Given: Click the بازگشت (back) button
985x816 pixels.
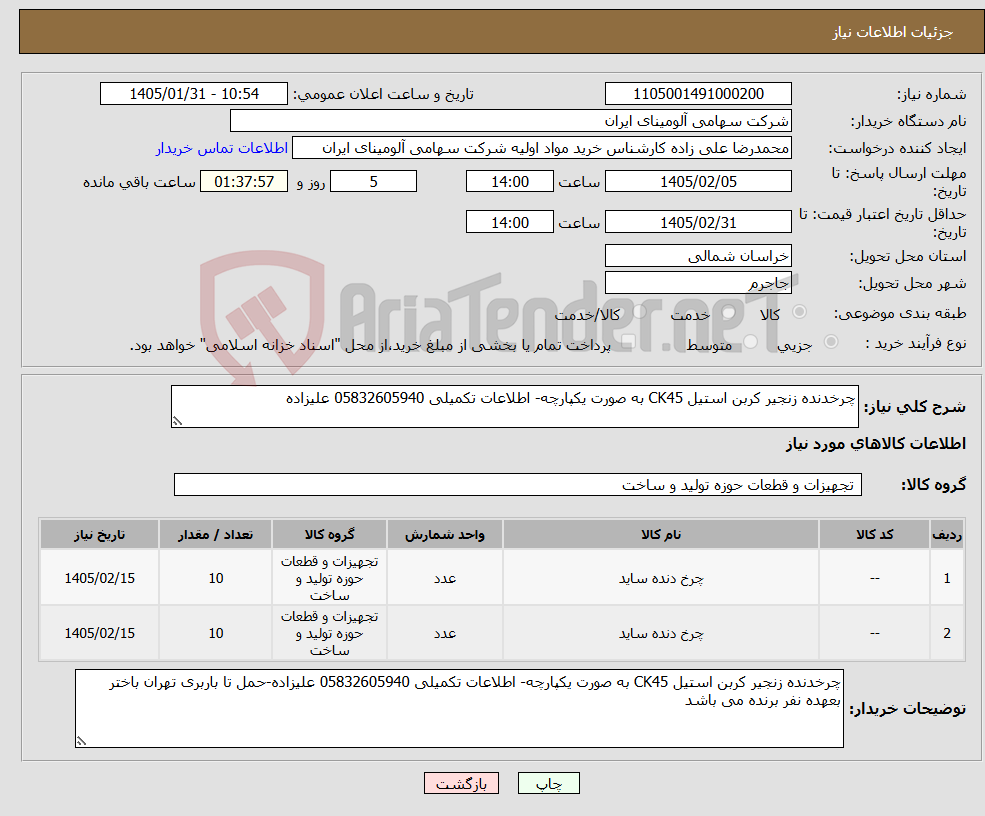Looking at the screenshot, I should [x=461, y=783].
